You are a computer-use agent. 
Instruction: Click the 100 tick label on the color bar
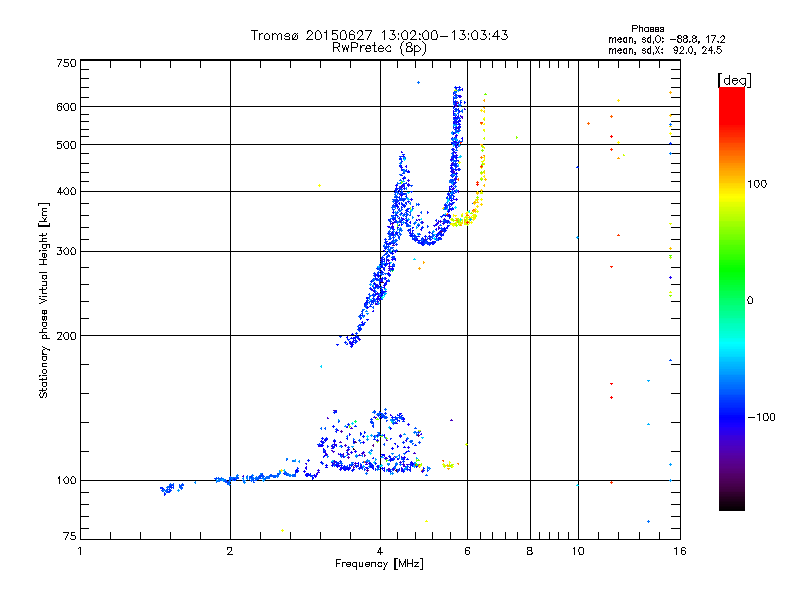[x=757, y=184]
